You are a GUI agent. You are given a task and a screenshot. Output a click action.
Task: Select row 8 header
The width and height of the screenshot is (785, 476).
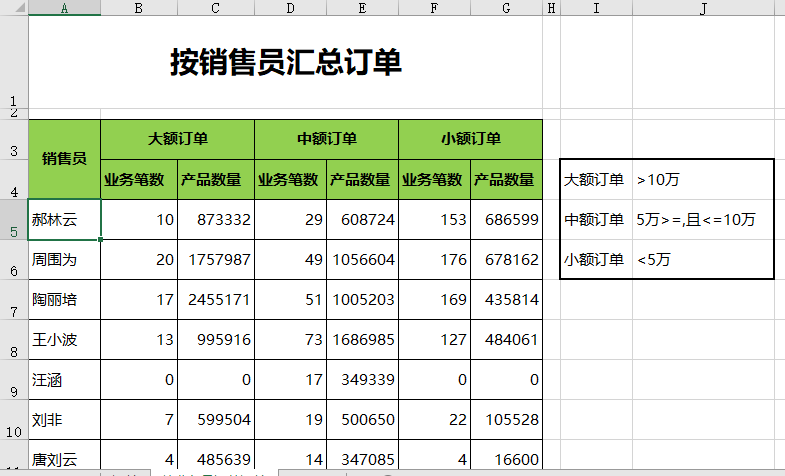coord(14,340)
